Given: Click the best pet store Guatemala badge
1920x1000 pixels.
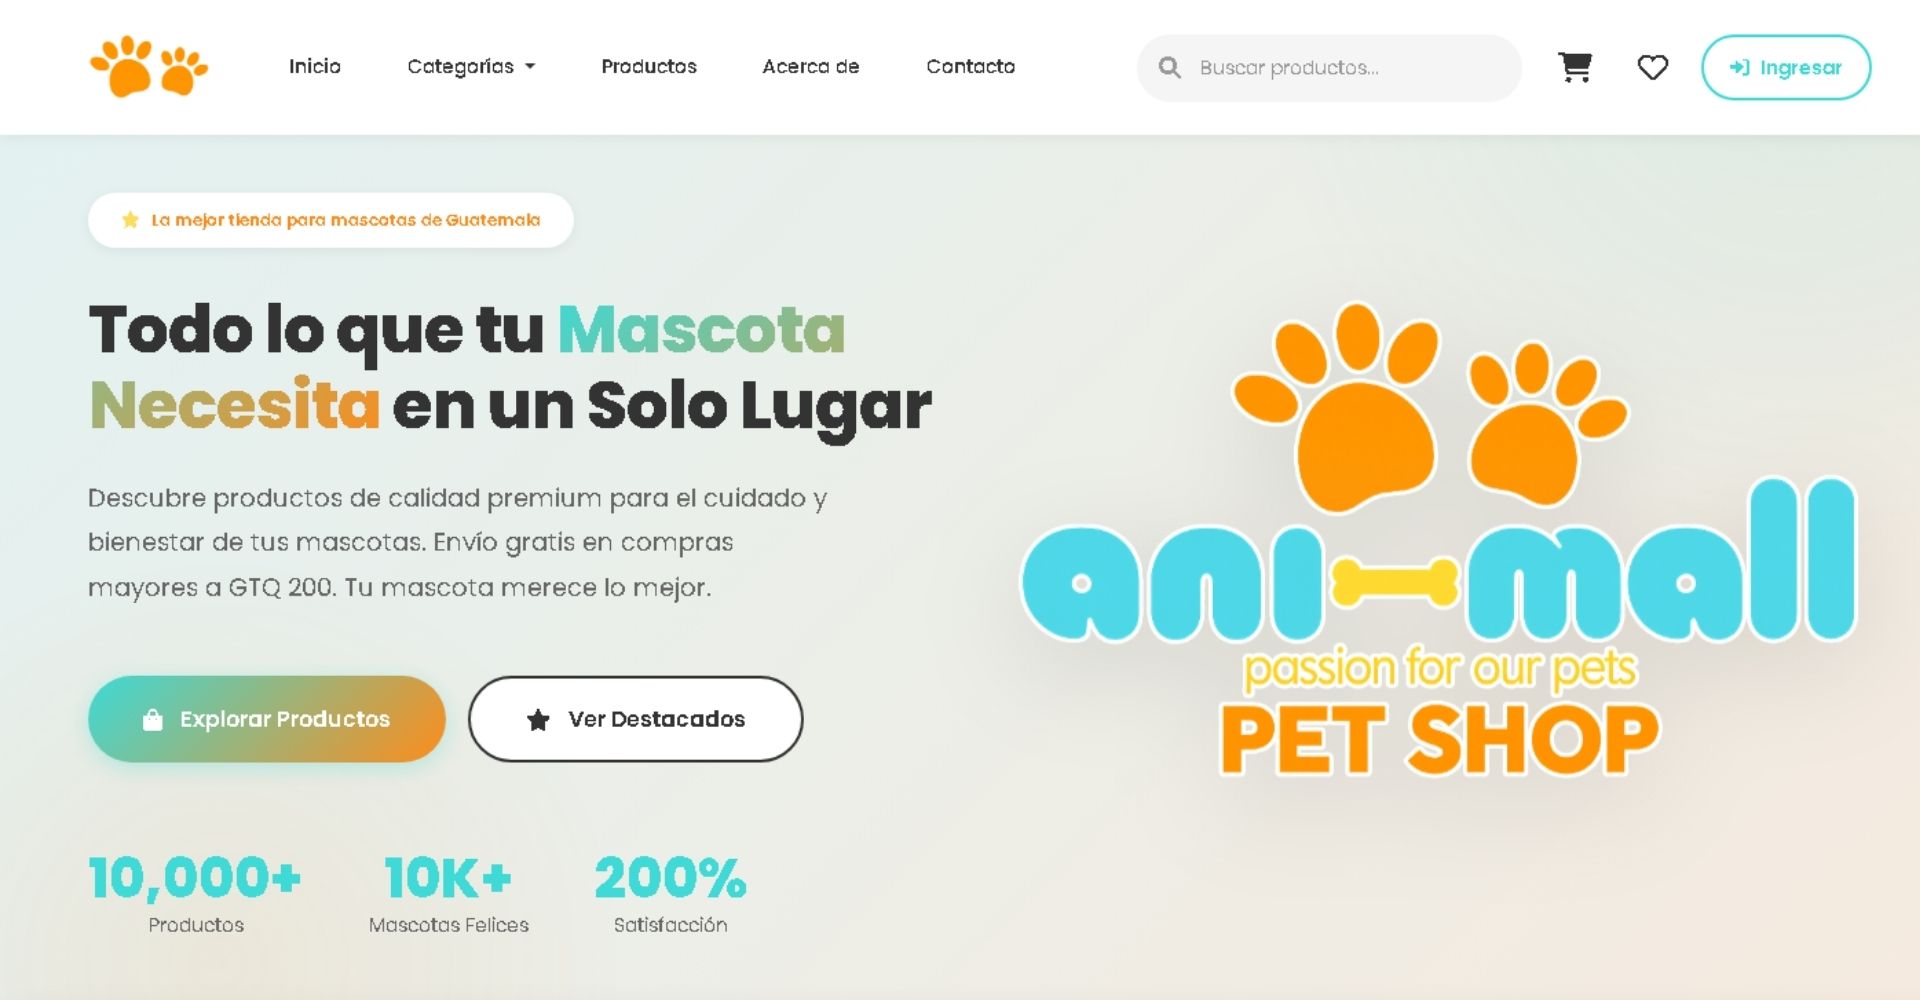Looking at the screenshot, I should [x=331, y=220].
